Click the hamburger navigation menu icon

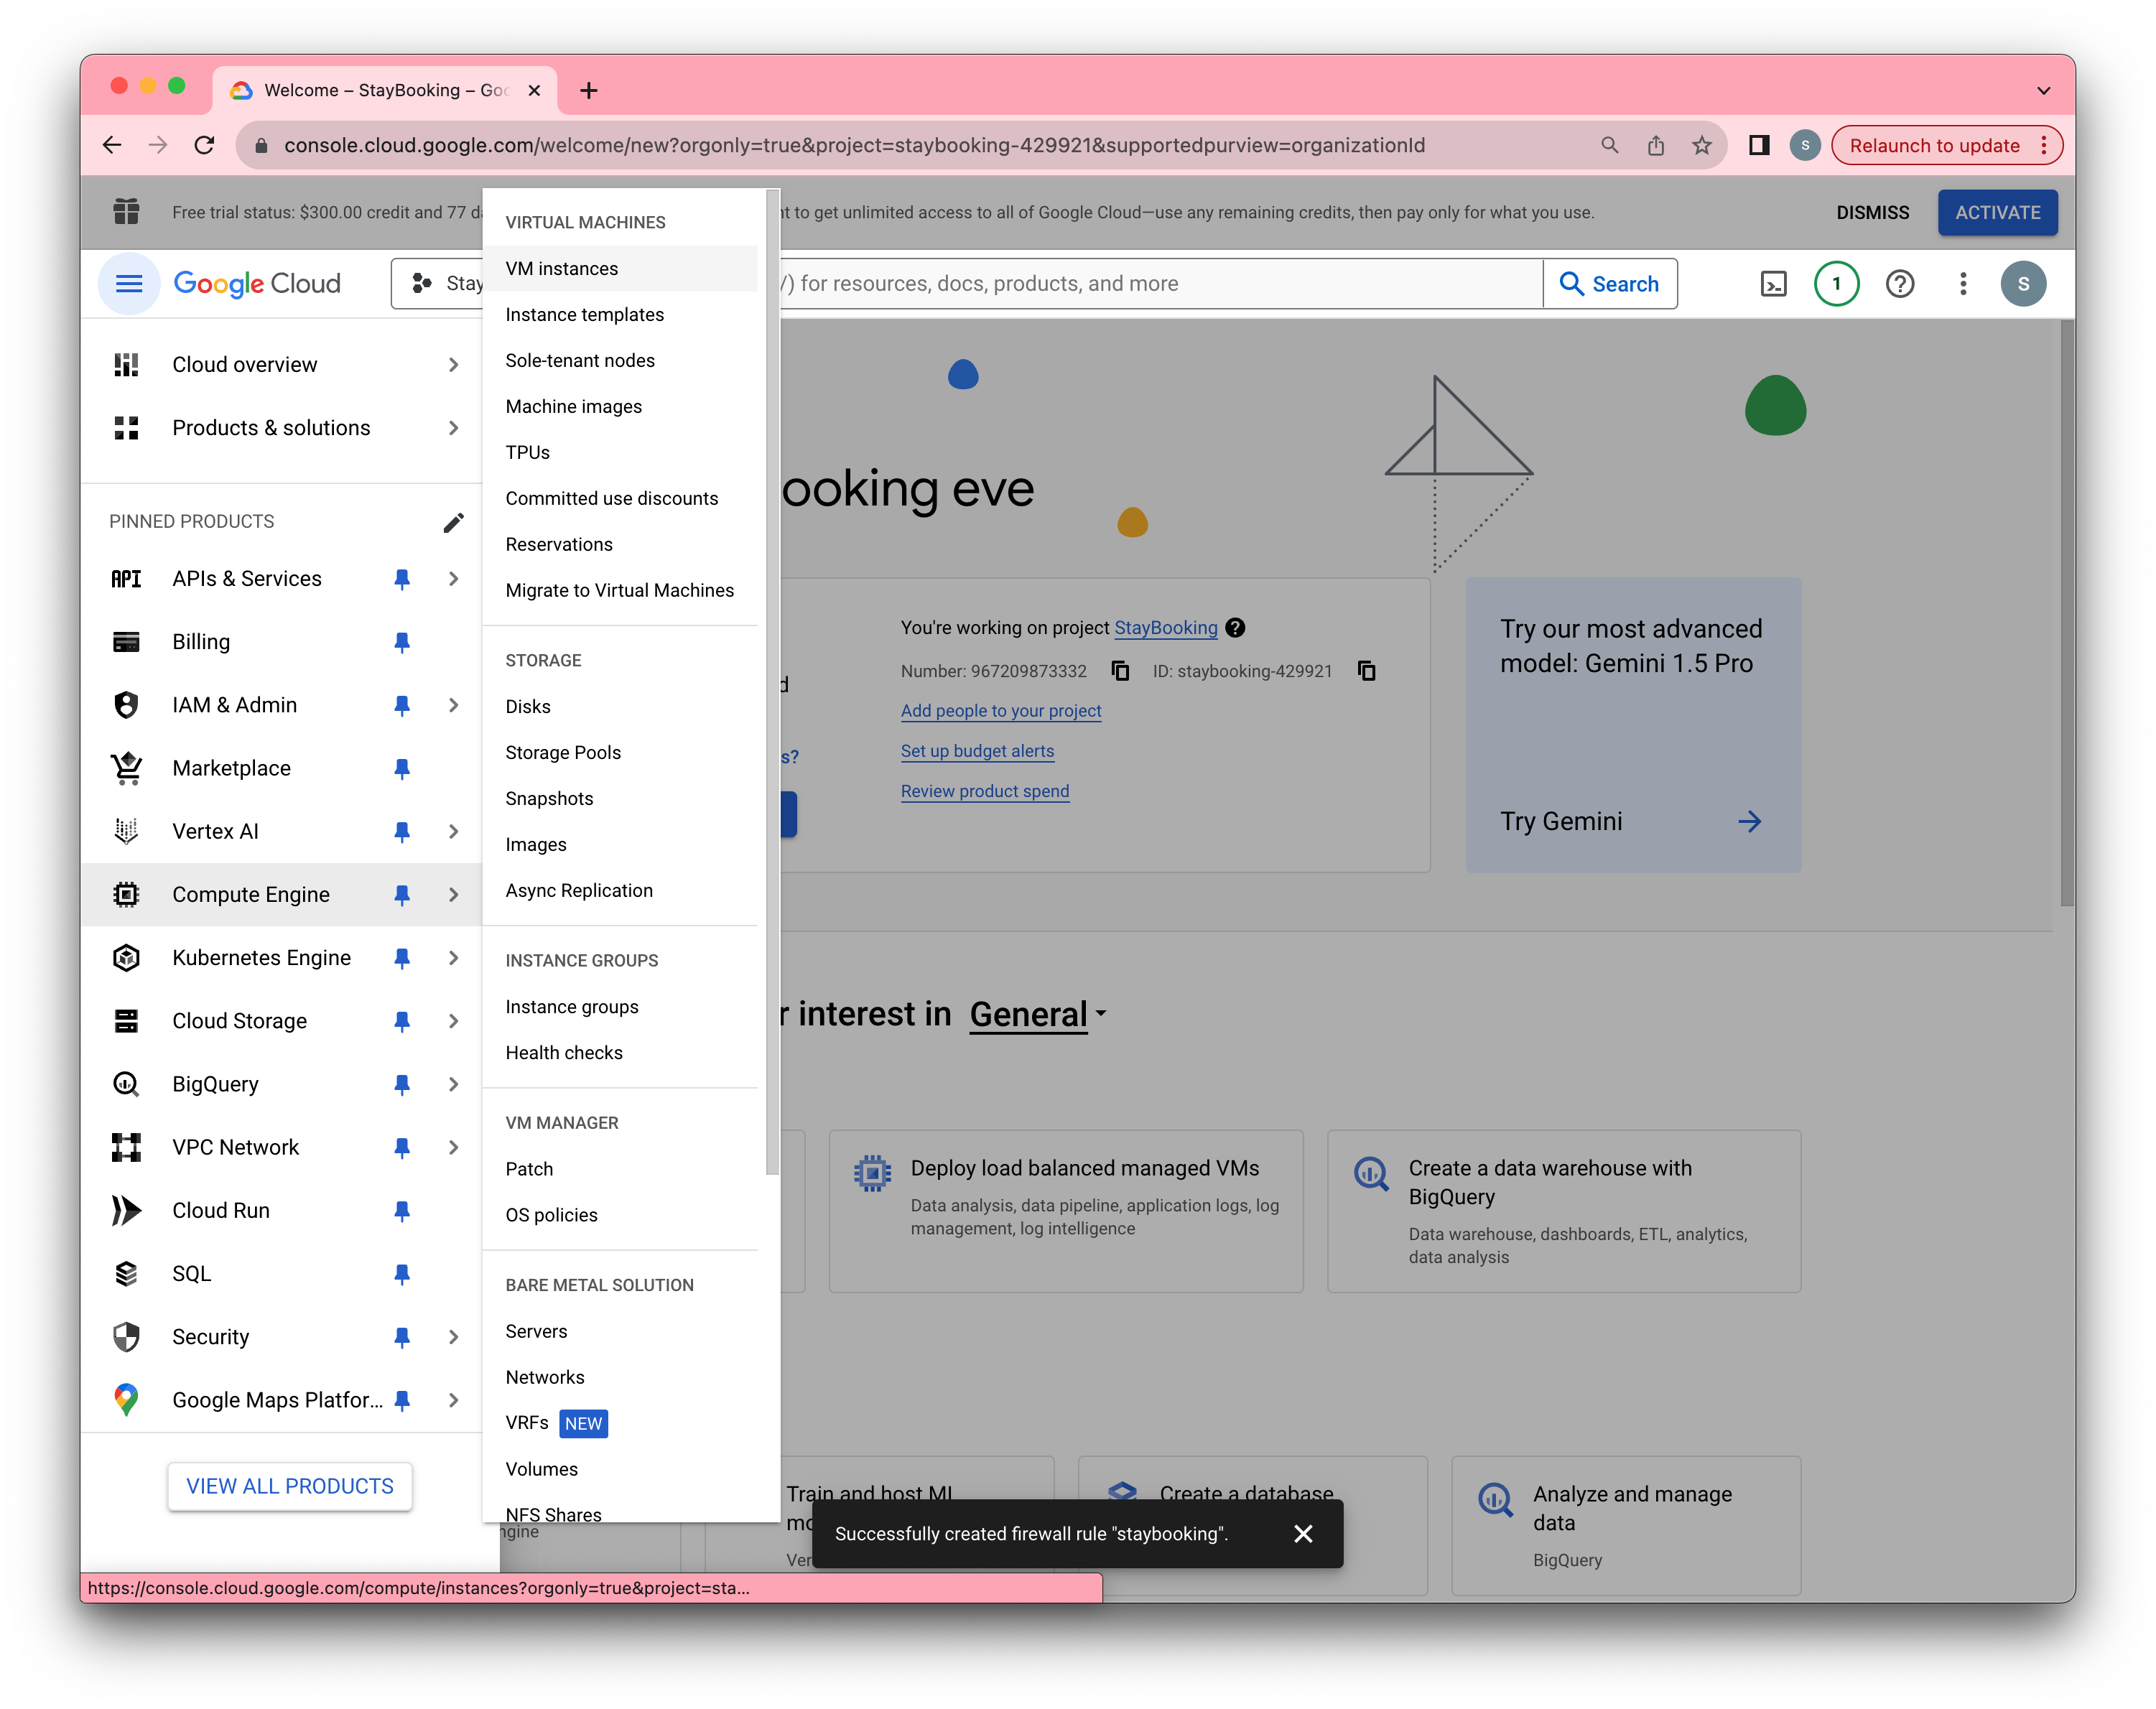coord(129,284)
